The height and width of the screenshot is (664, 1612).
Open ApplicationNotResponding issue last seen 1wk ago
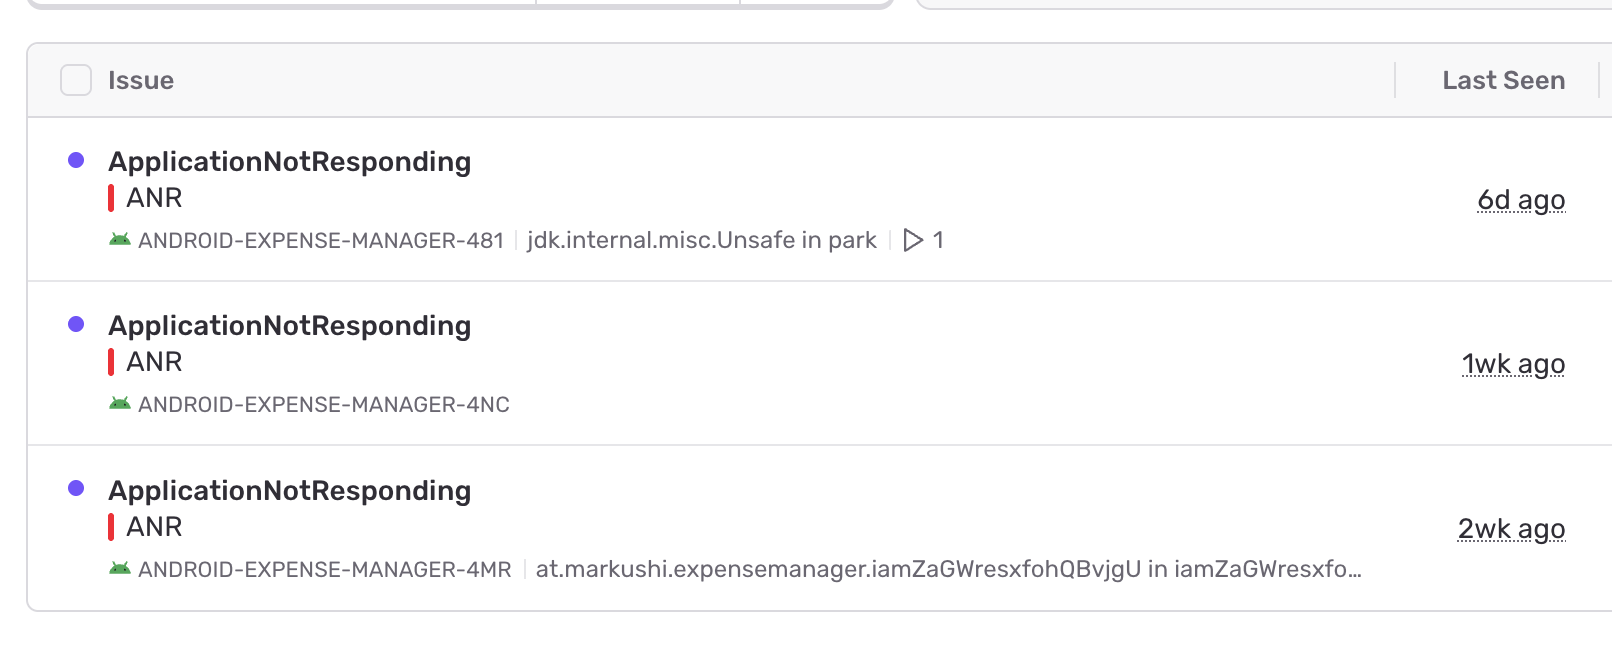[x=289, y=326]
